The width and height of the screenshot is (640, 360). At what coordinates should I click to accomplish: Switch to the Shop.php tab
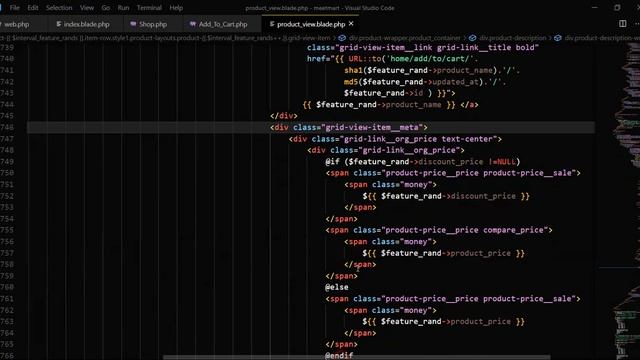(x=153, y=24)
